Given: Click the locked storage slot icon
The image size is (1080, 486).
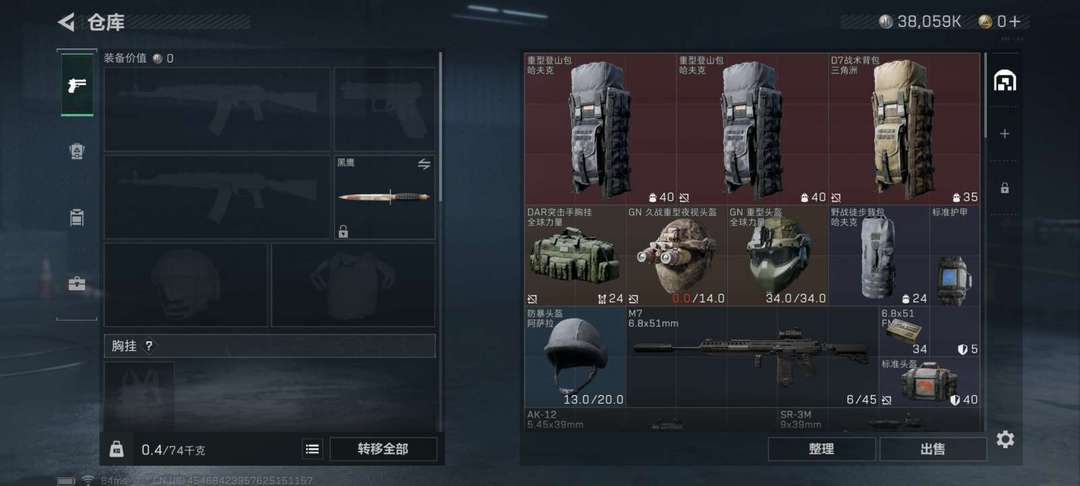Looking at the screenshot, I should (1005, 187).
